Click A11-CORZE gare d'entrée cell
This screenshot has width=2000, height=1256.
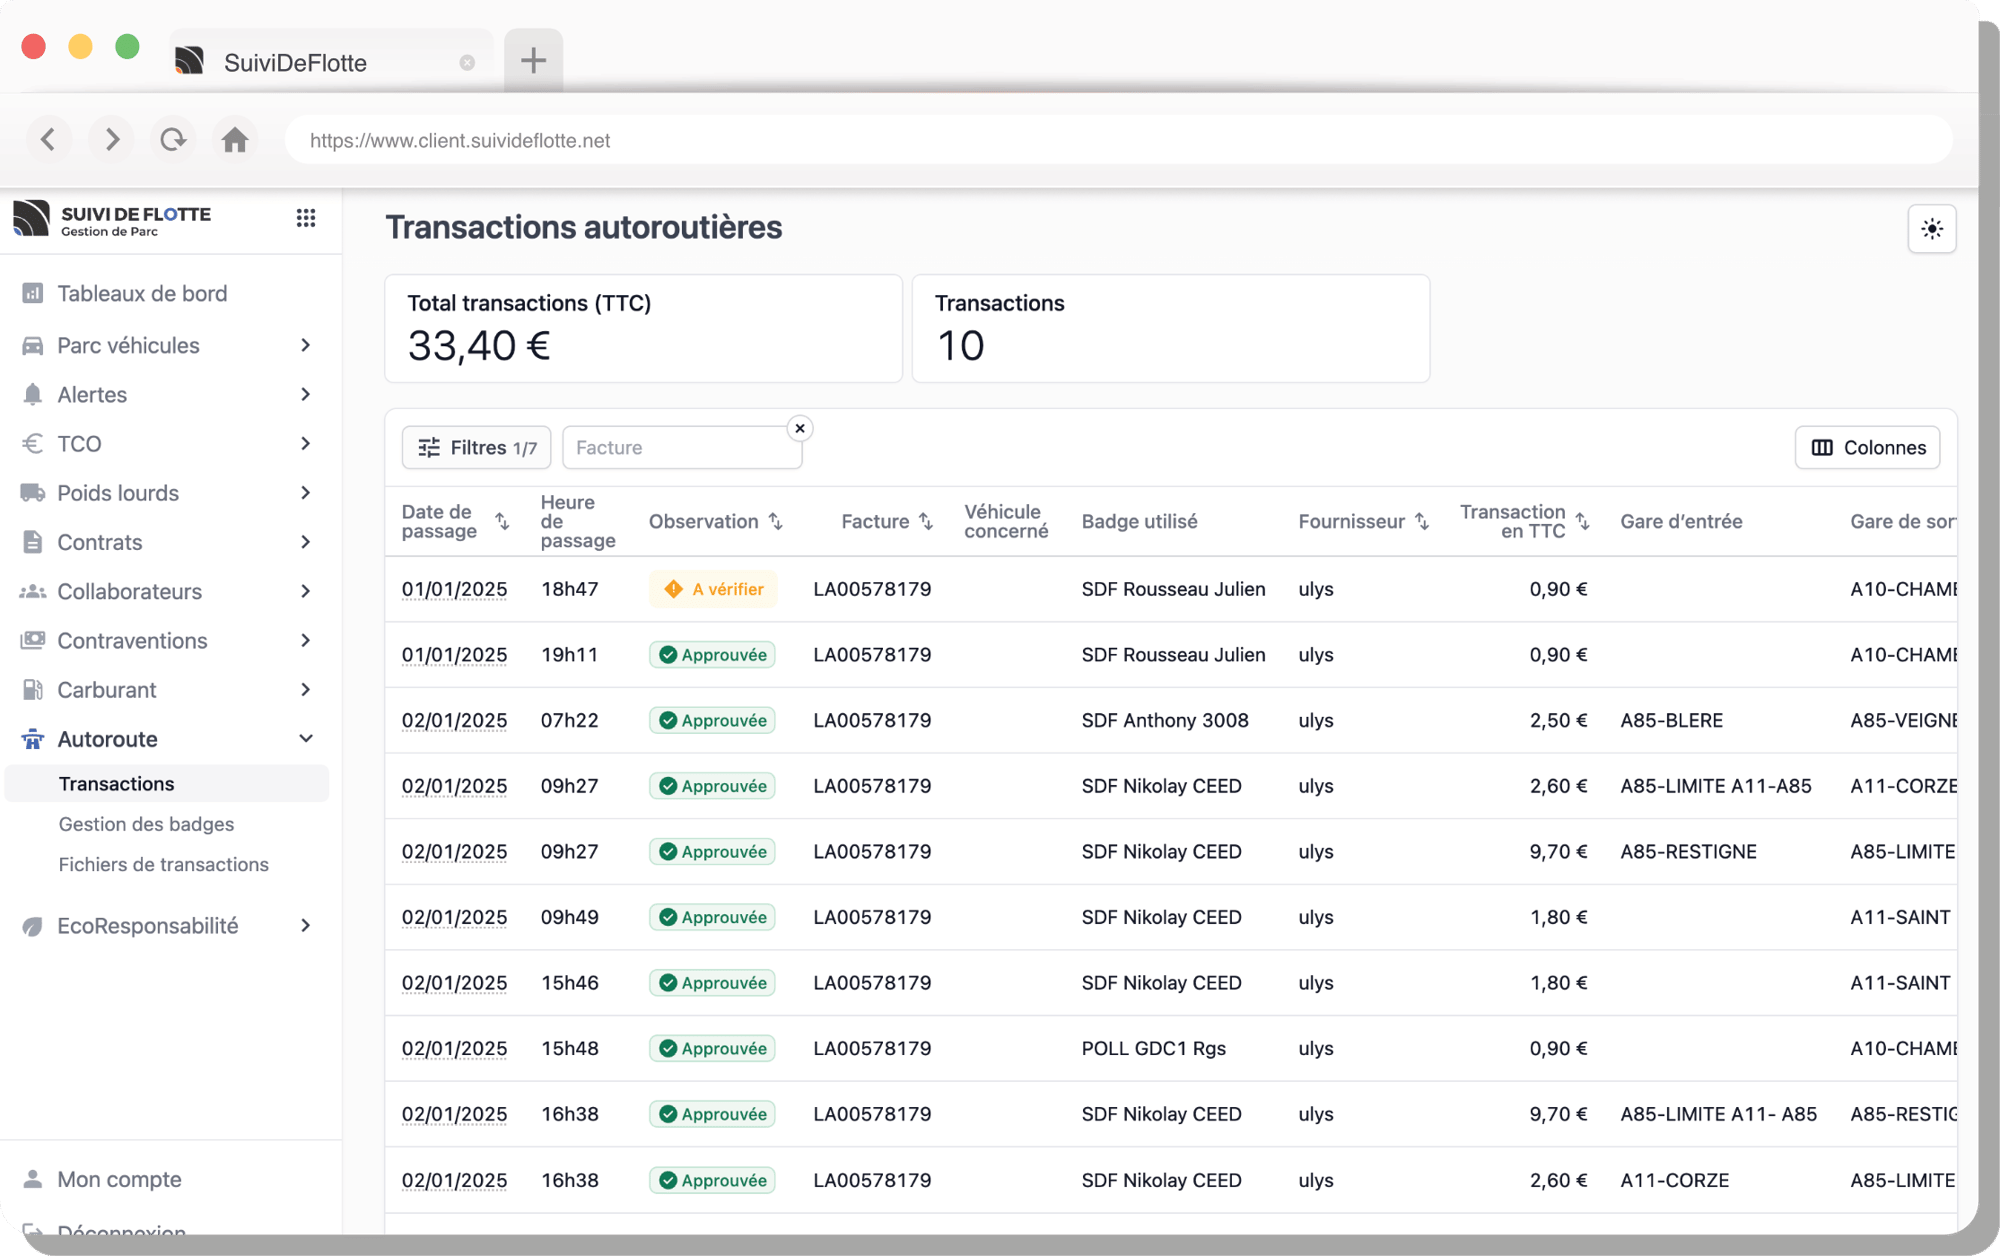pos(1674,1180)
